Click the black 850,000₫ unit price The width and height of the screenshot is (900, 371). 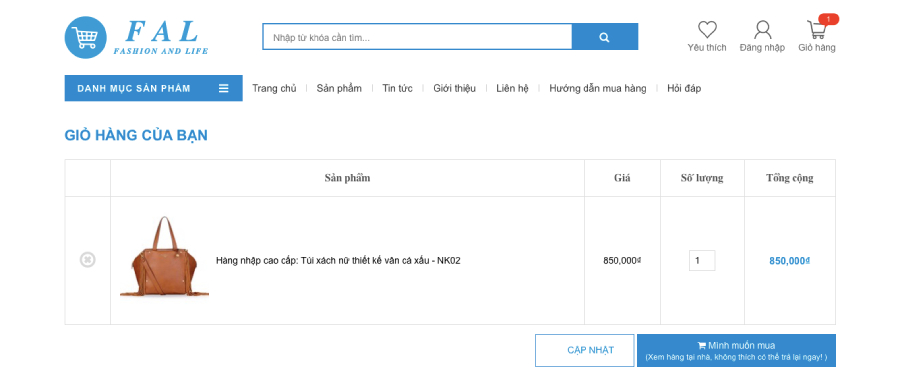tap(622, 260)
